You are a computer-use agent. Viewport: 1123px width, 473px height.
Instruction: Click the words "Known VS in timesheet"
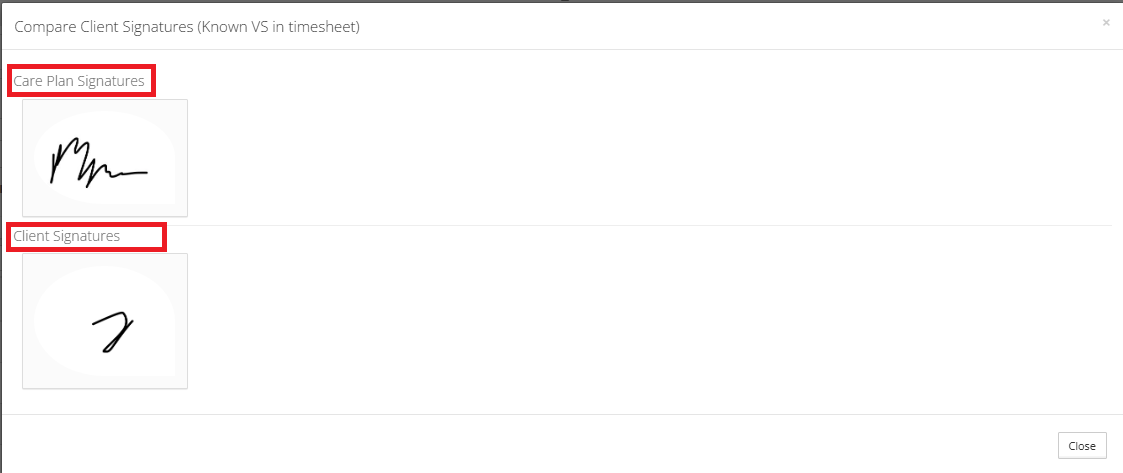[x=291, y=26]
